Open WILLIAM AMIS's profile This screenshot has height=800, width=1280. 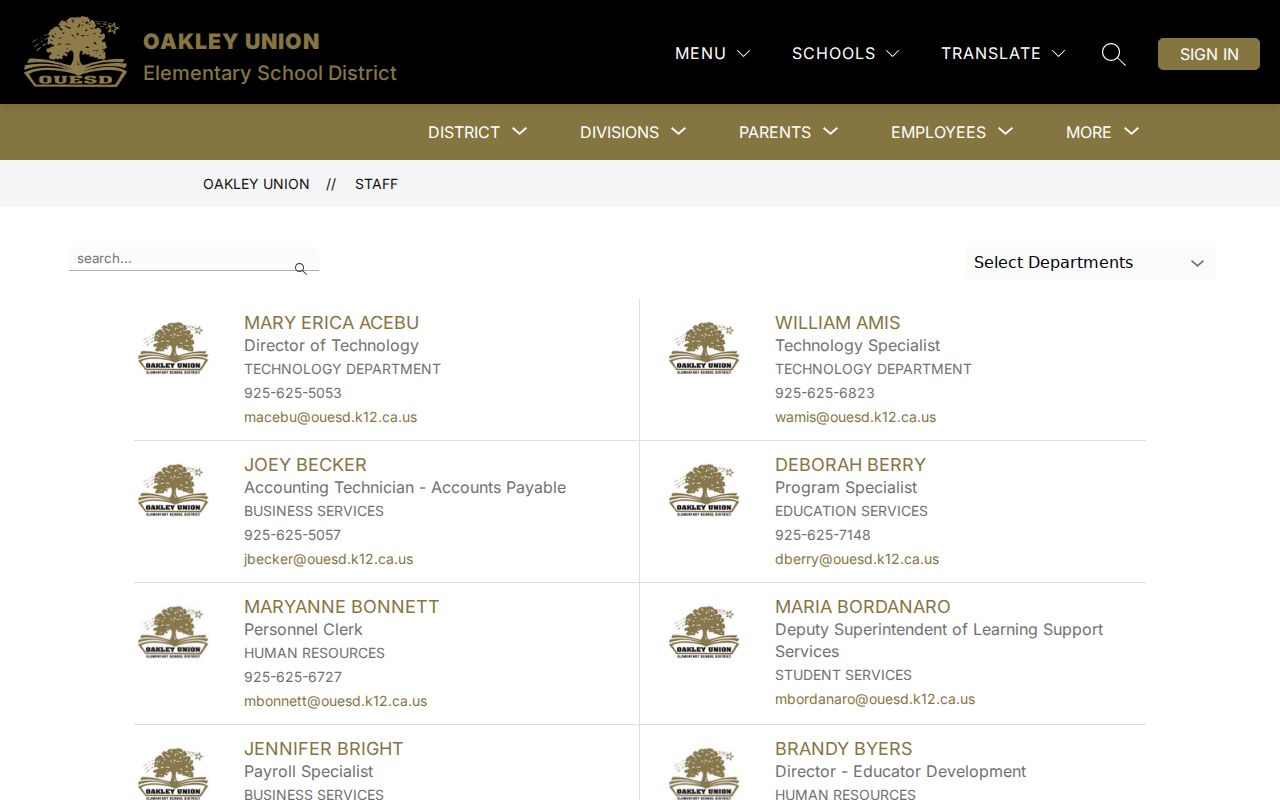coord(837,323)
